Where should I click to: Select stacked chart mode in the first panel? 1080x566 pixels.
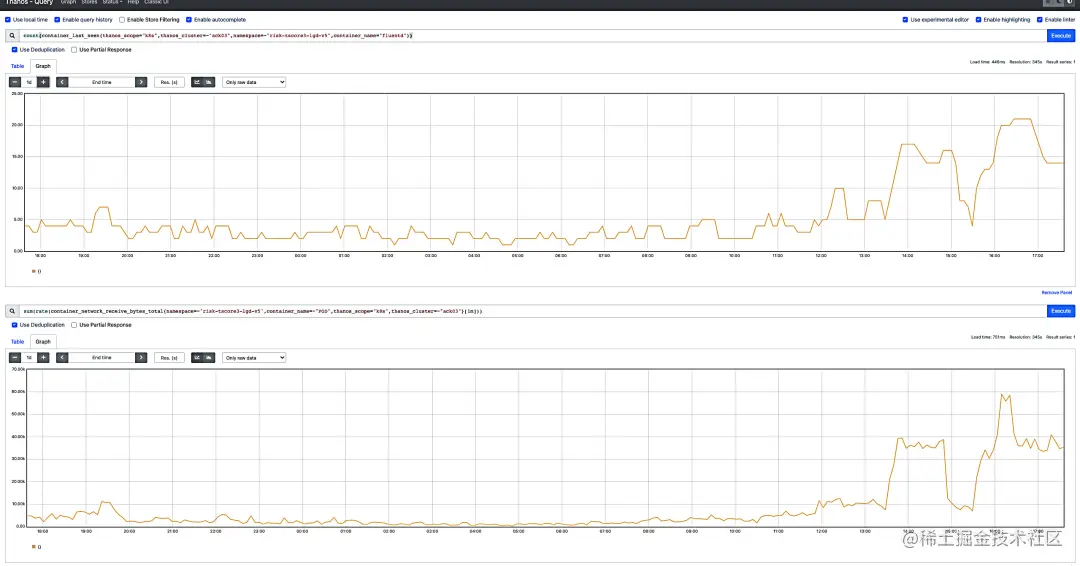209,82
